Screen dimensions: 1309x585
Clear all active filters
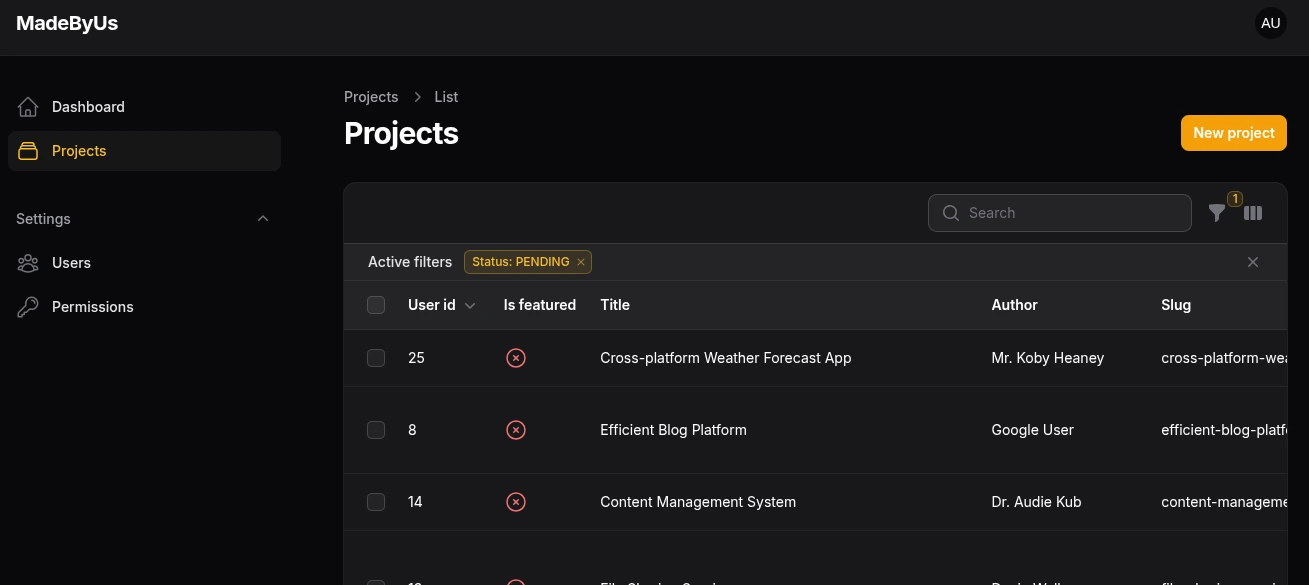(1253, 262)
